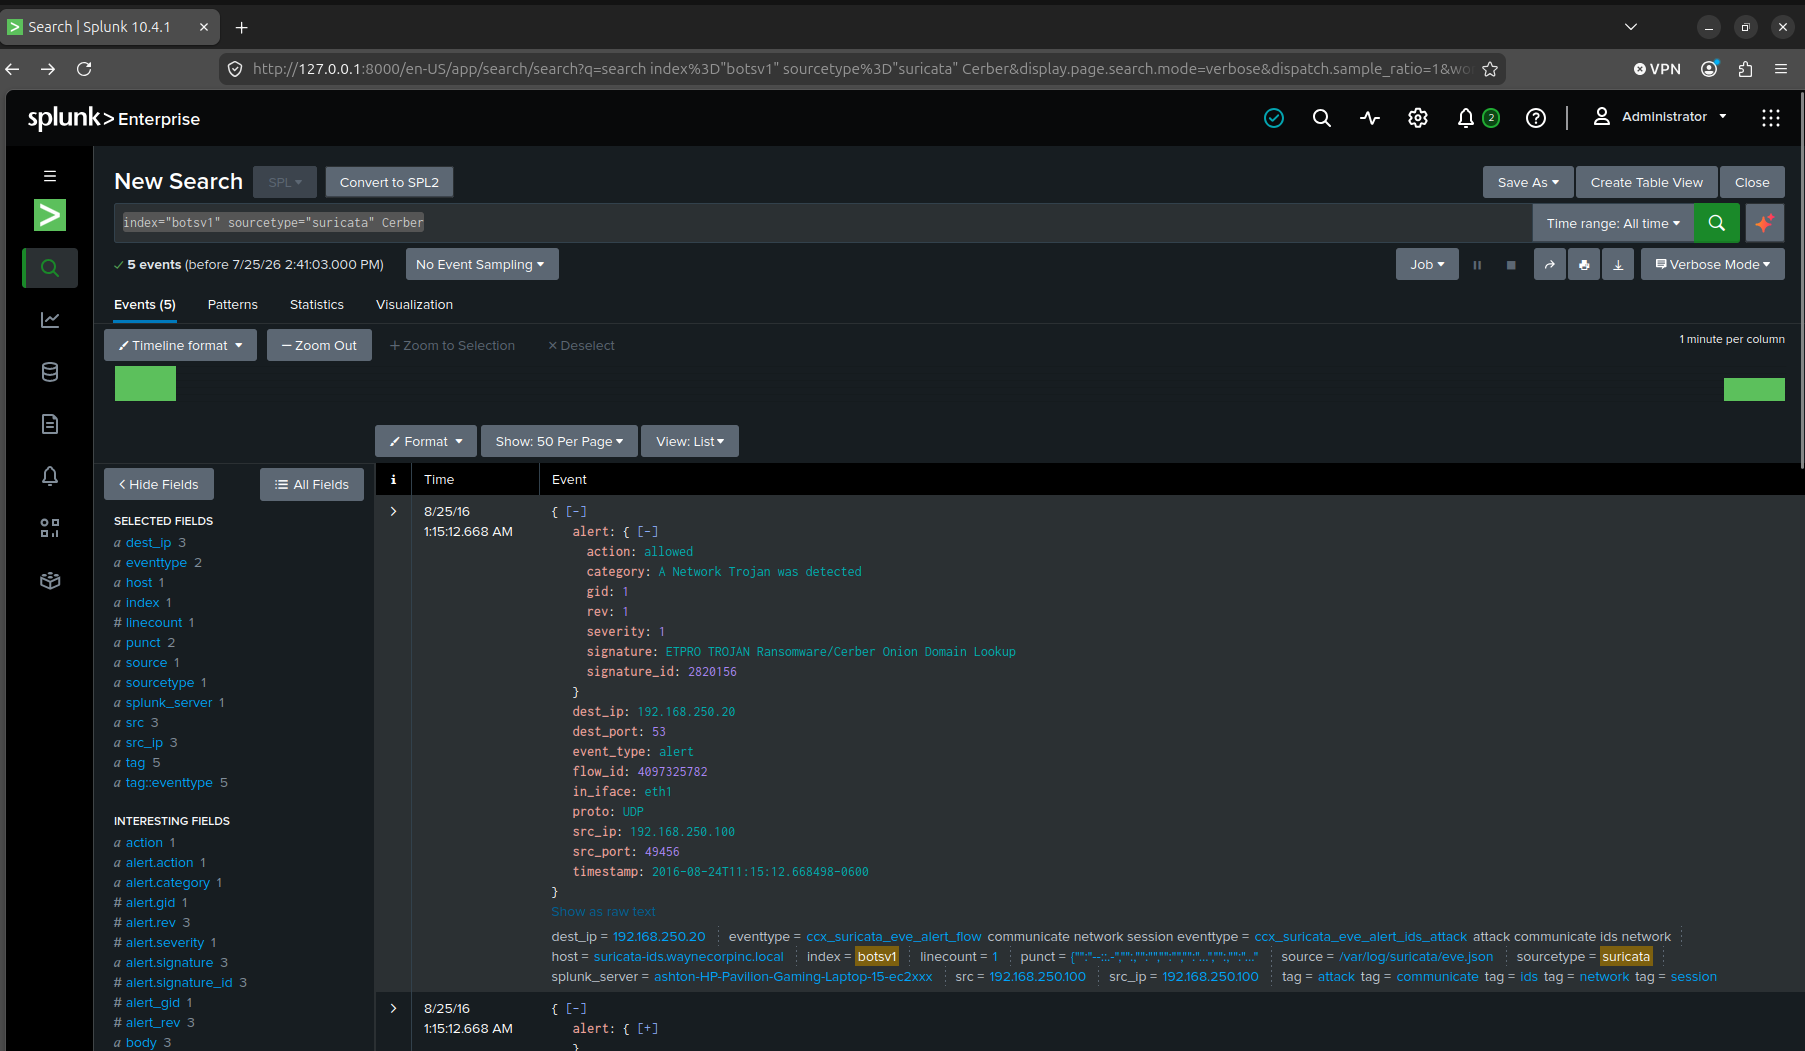This screenshot has height=1051, width=1805.
Task: Collapse first event's root JSON bracket
Action: click(x=576, y=512)
